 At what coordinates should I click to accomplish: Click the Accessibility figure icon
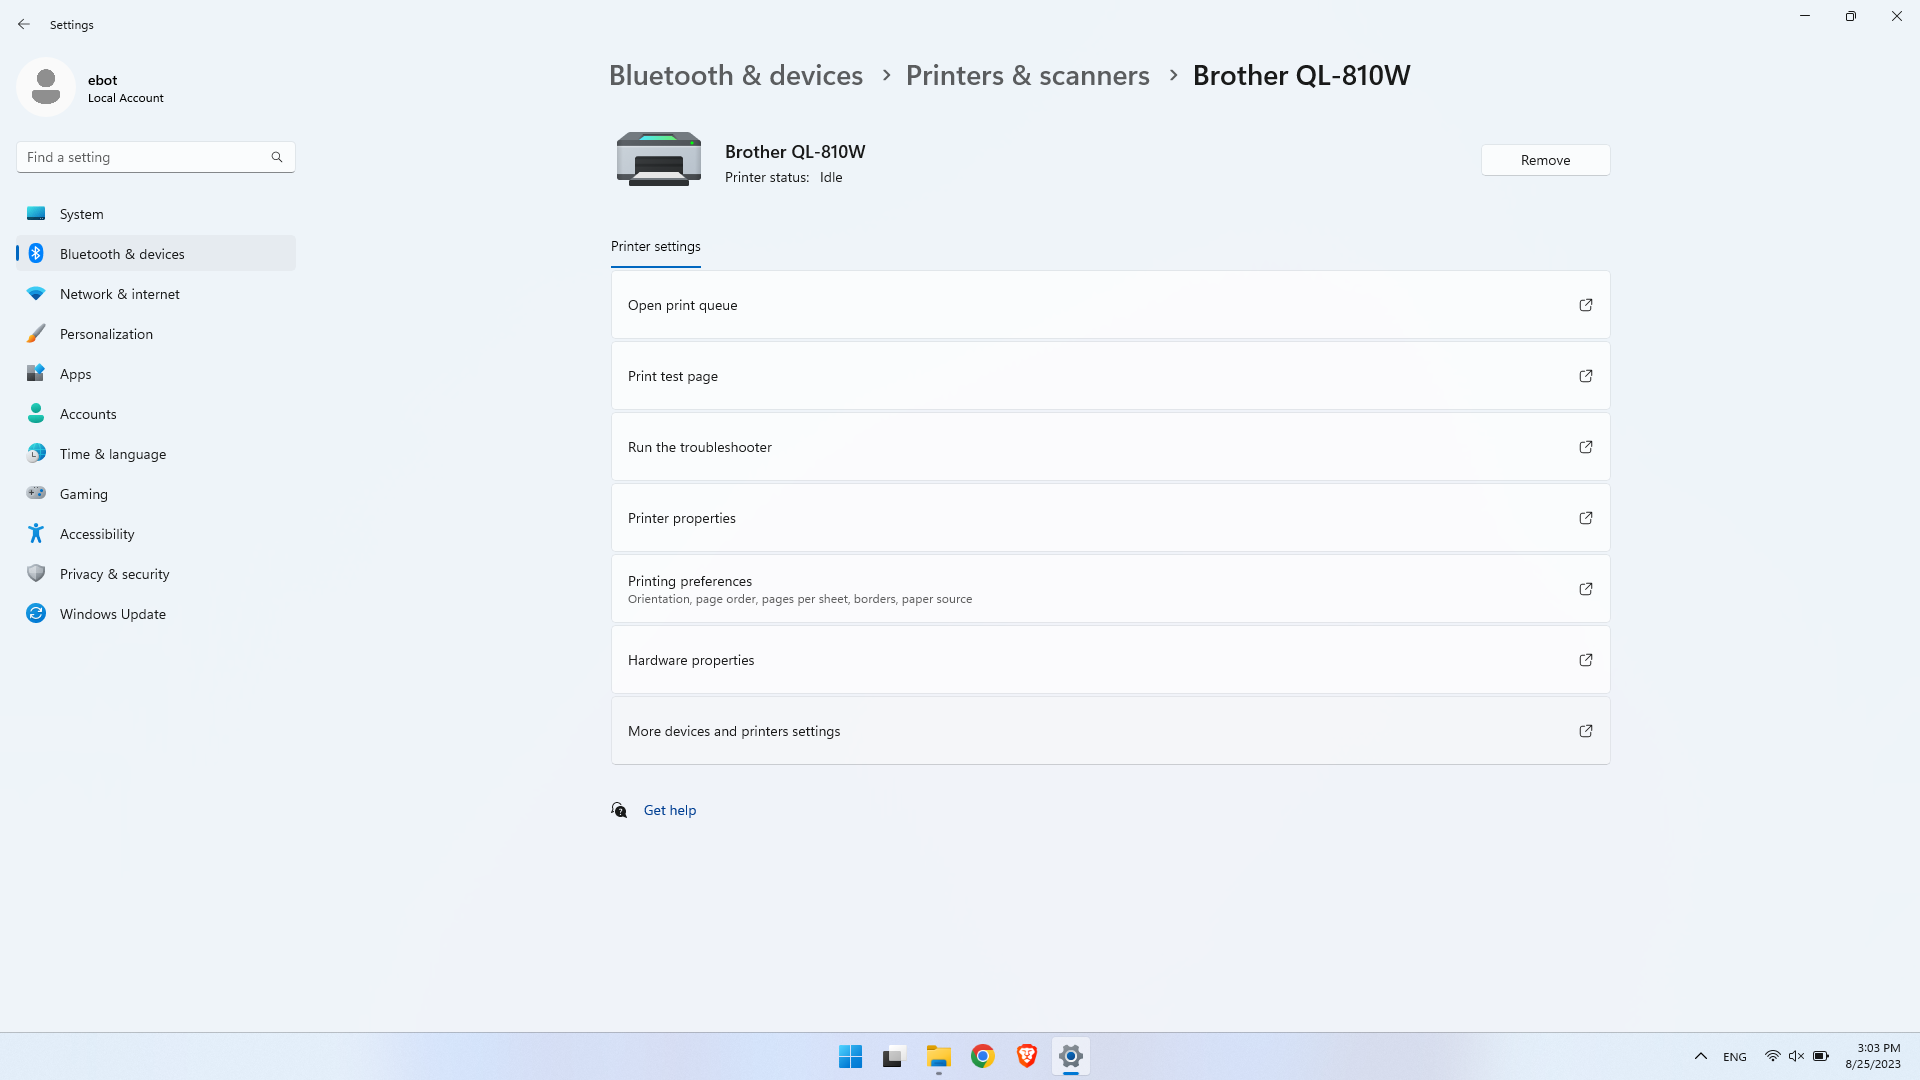point(36,533)
